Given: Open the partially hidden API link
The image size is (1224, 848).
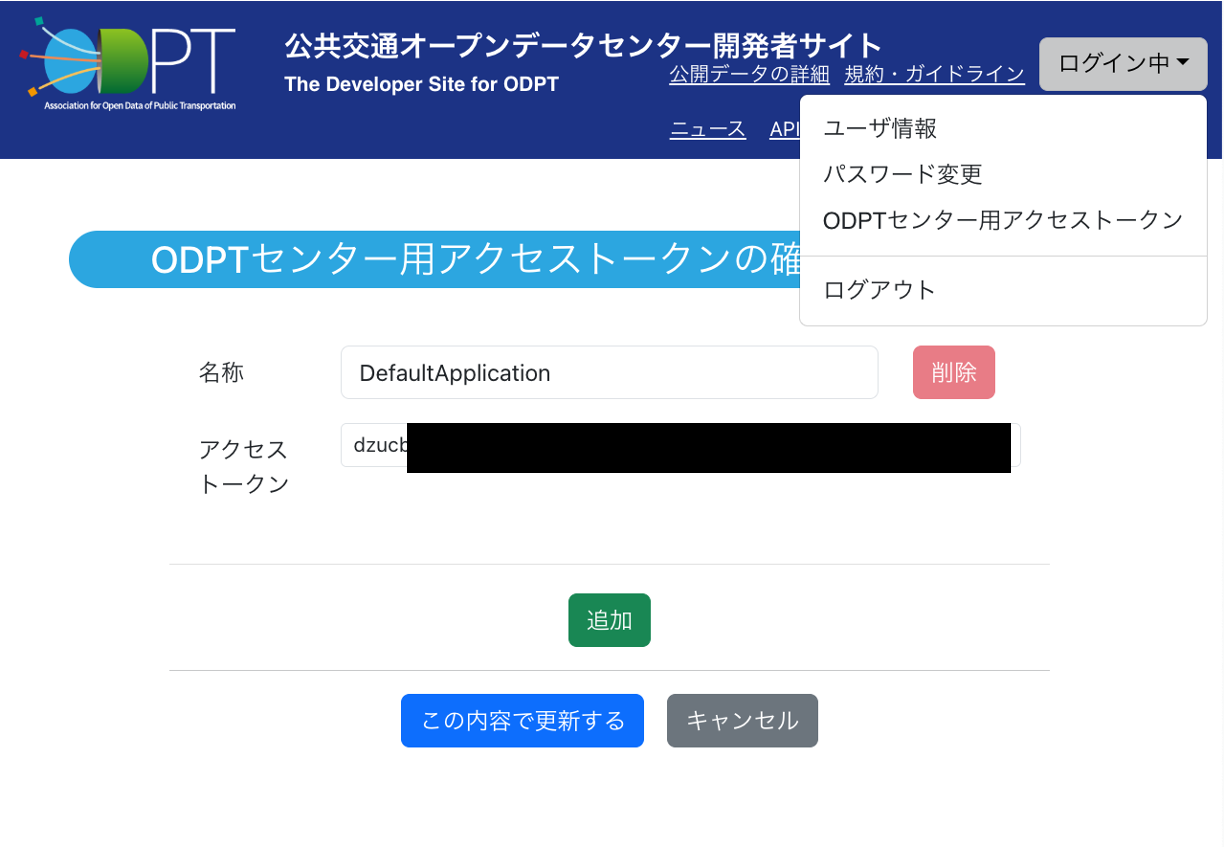Looking at the screenshot, I should (x=785, y=129).
